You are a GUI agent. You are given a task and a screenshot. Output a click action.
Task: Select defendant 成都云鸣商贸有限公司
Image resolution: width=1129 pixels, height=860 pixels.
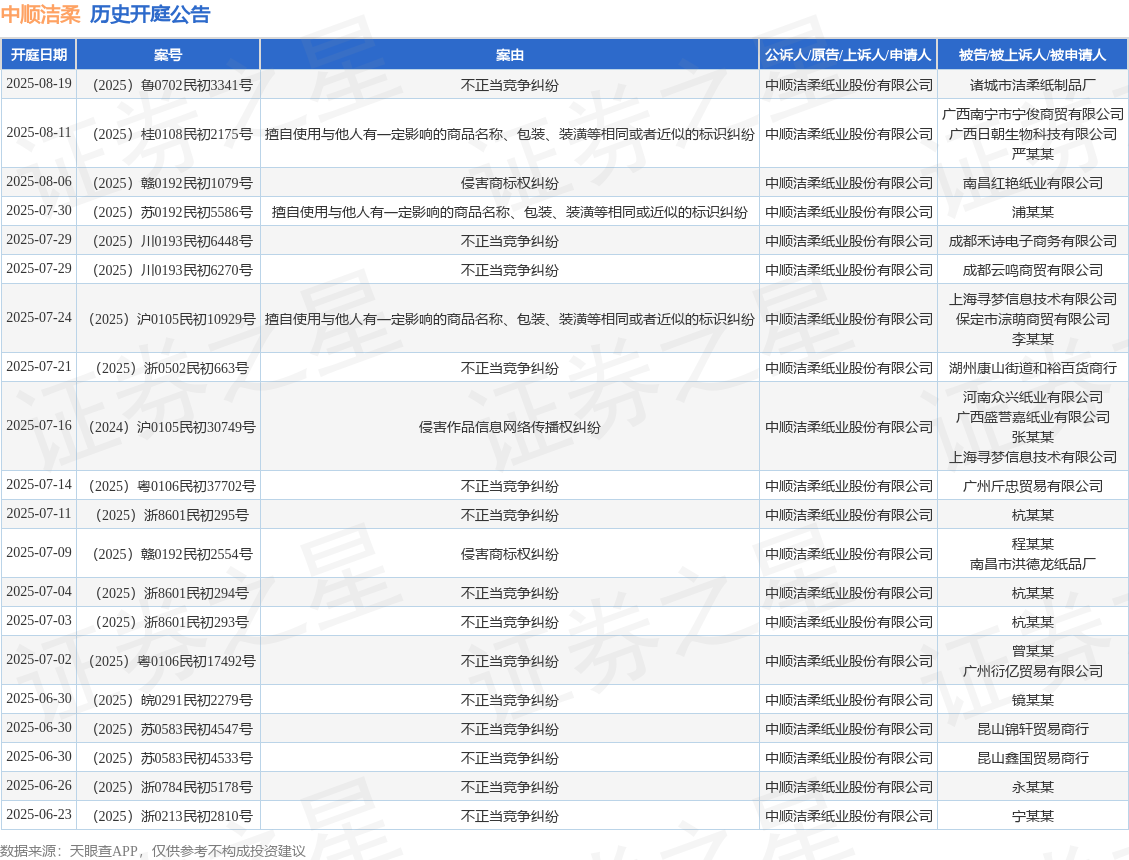1033,270
